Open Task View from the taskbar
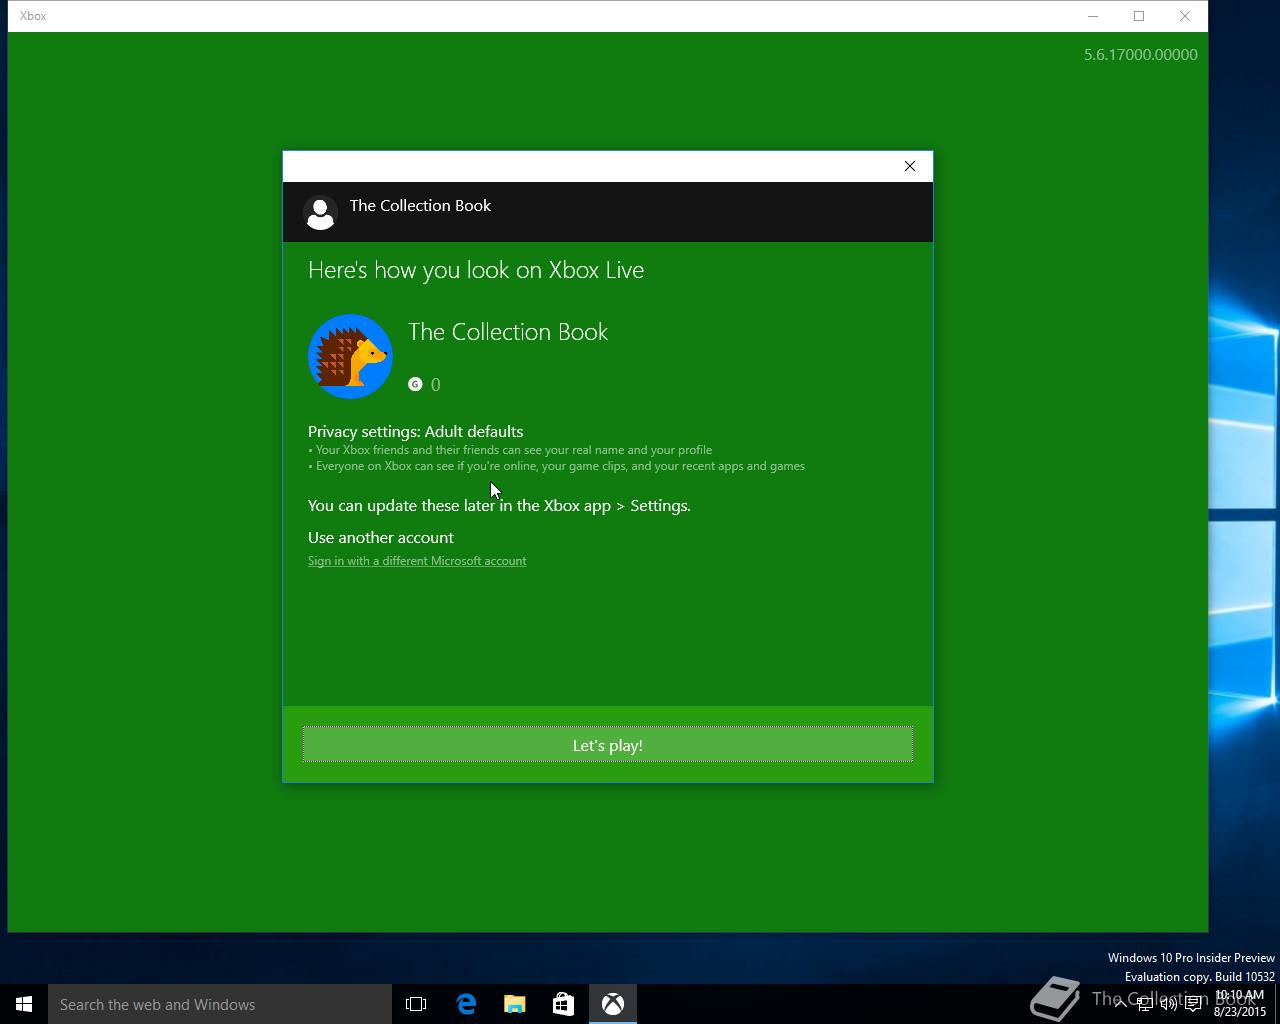The image size is (1280, 1024). click(416, 1004)
